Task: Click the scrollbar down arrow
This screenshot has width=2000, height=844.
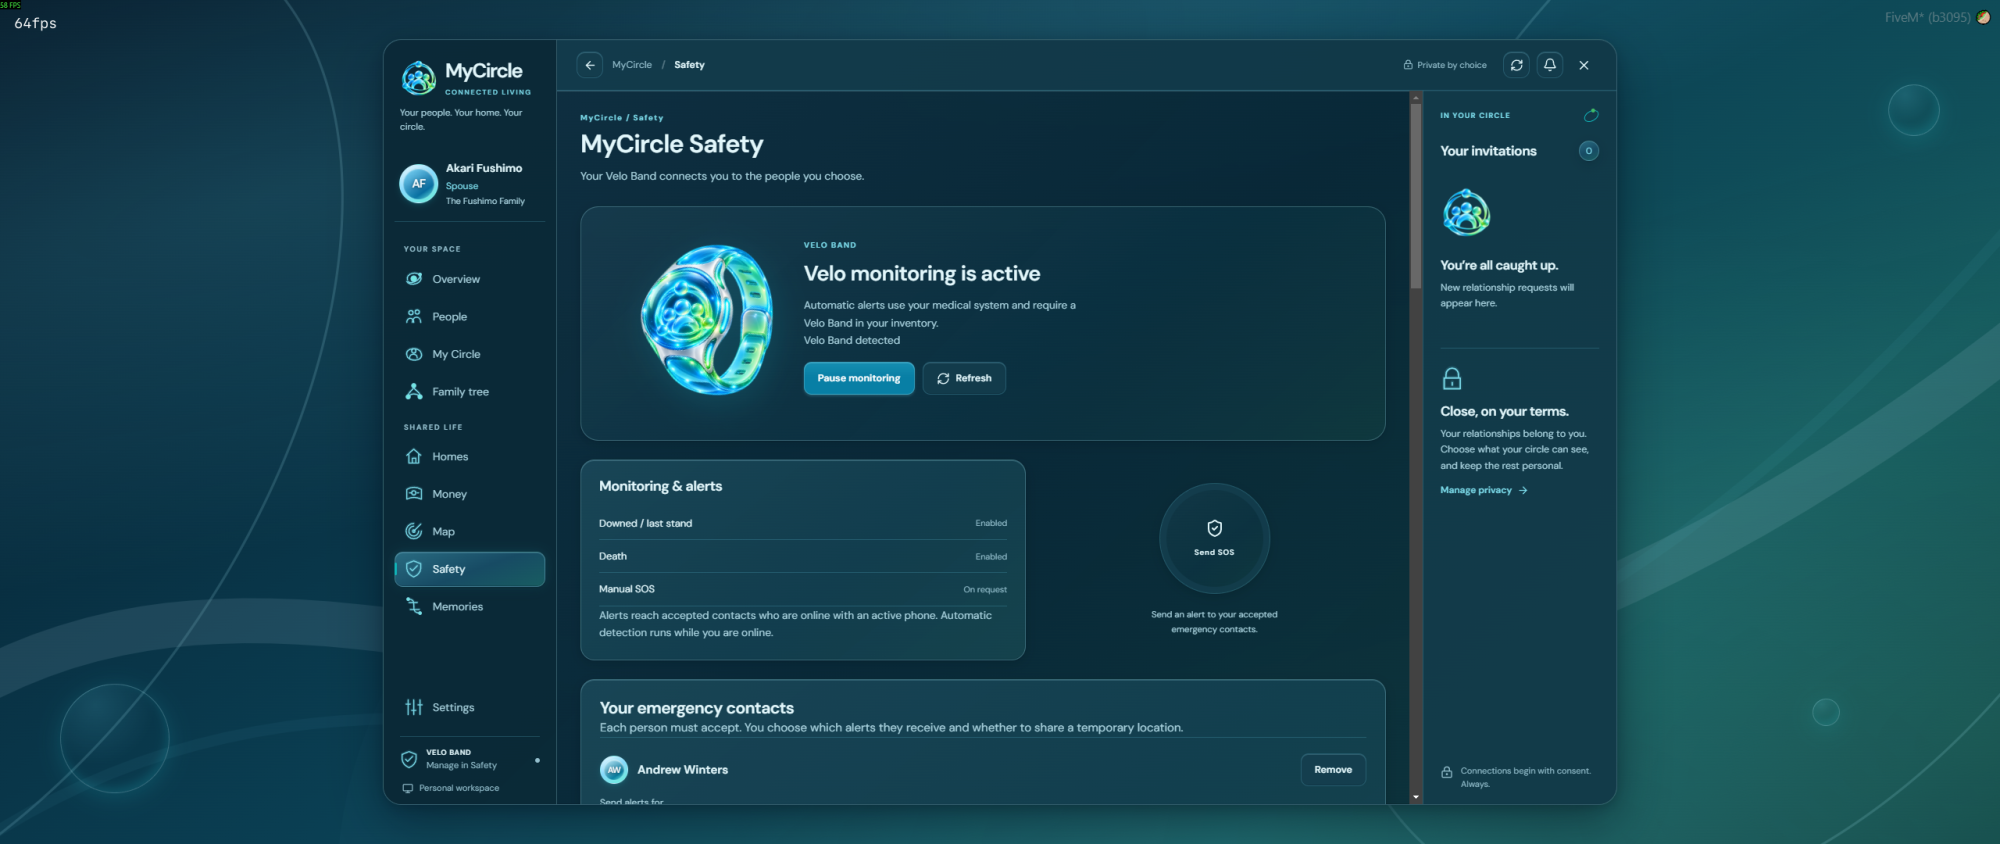Action: coord(1416,797)
